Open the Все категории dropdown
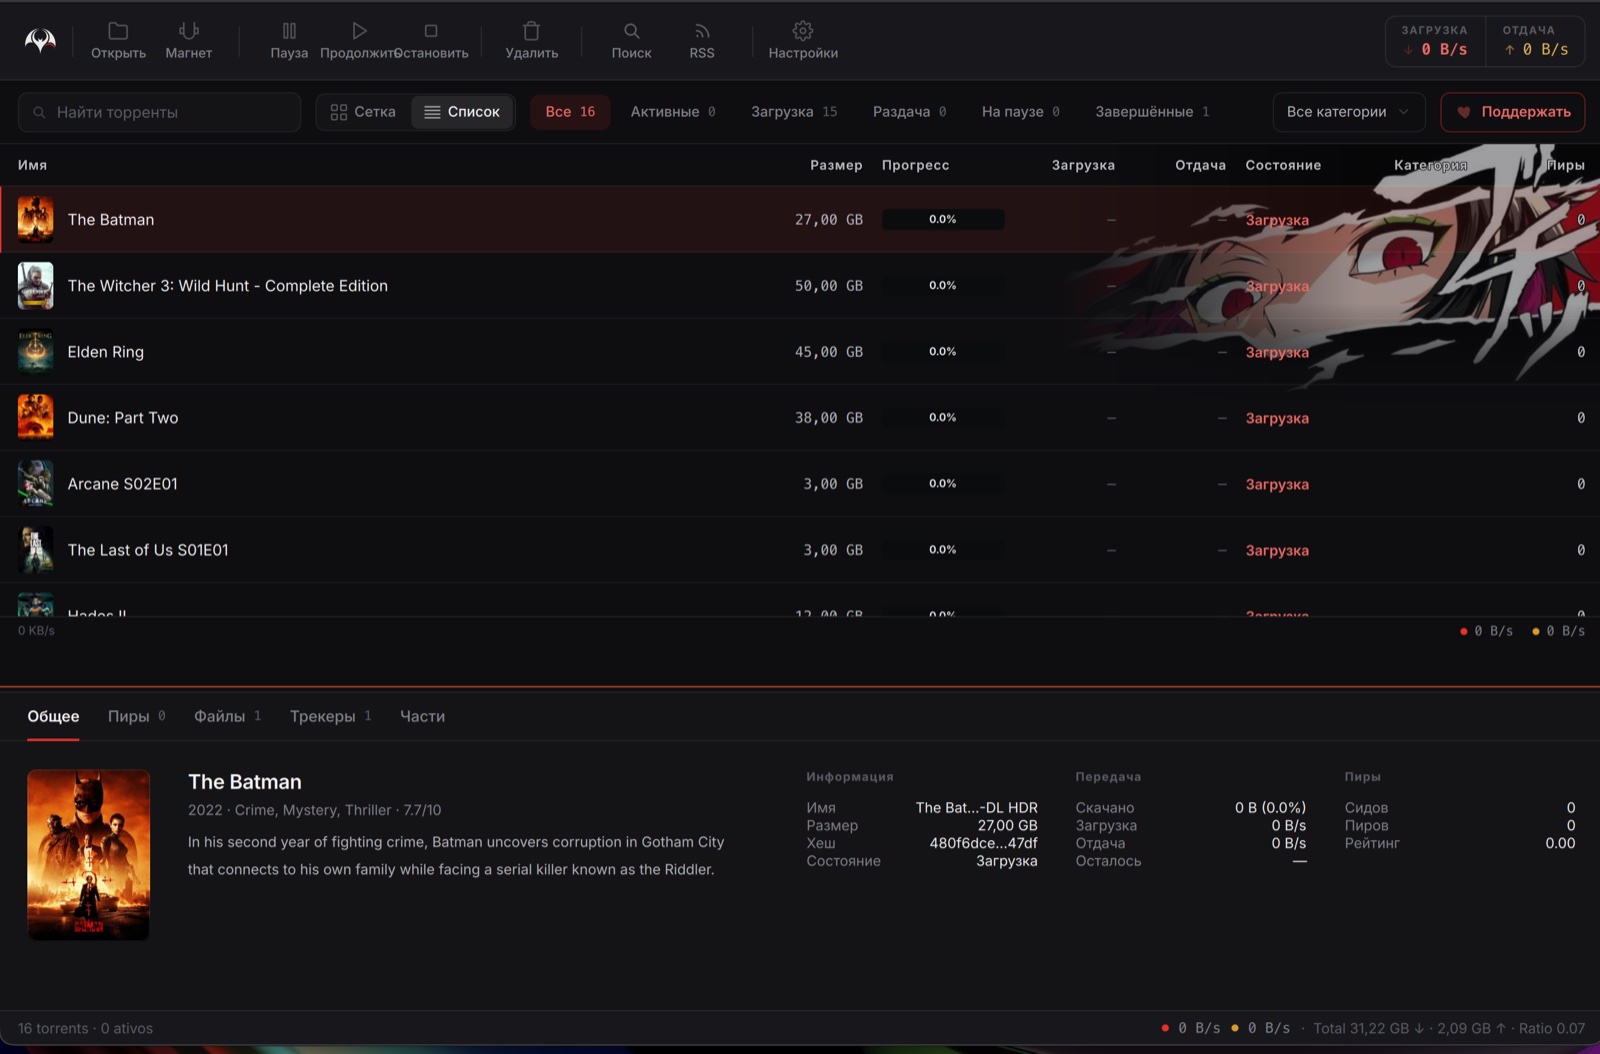This screenshot has height=1054, width=1600. pos(1348,112)
